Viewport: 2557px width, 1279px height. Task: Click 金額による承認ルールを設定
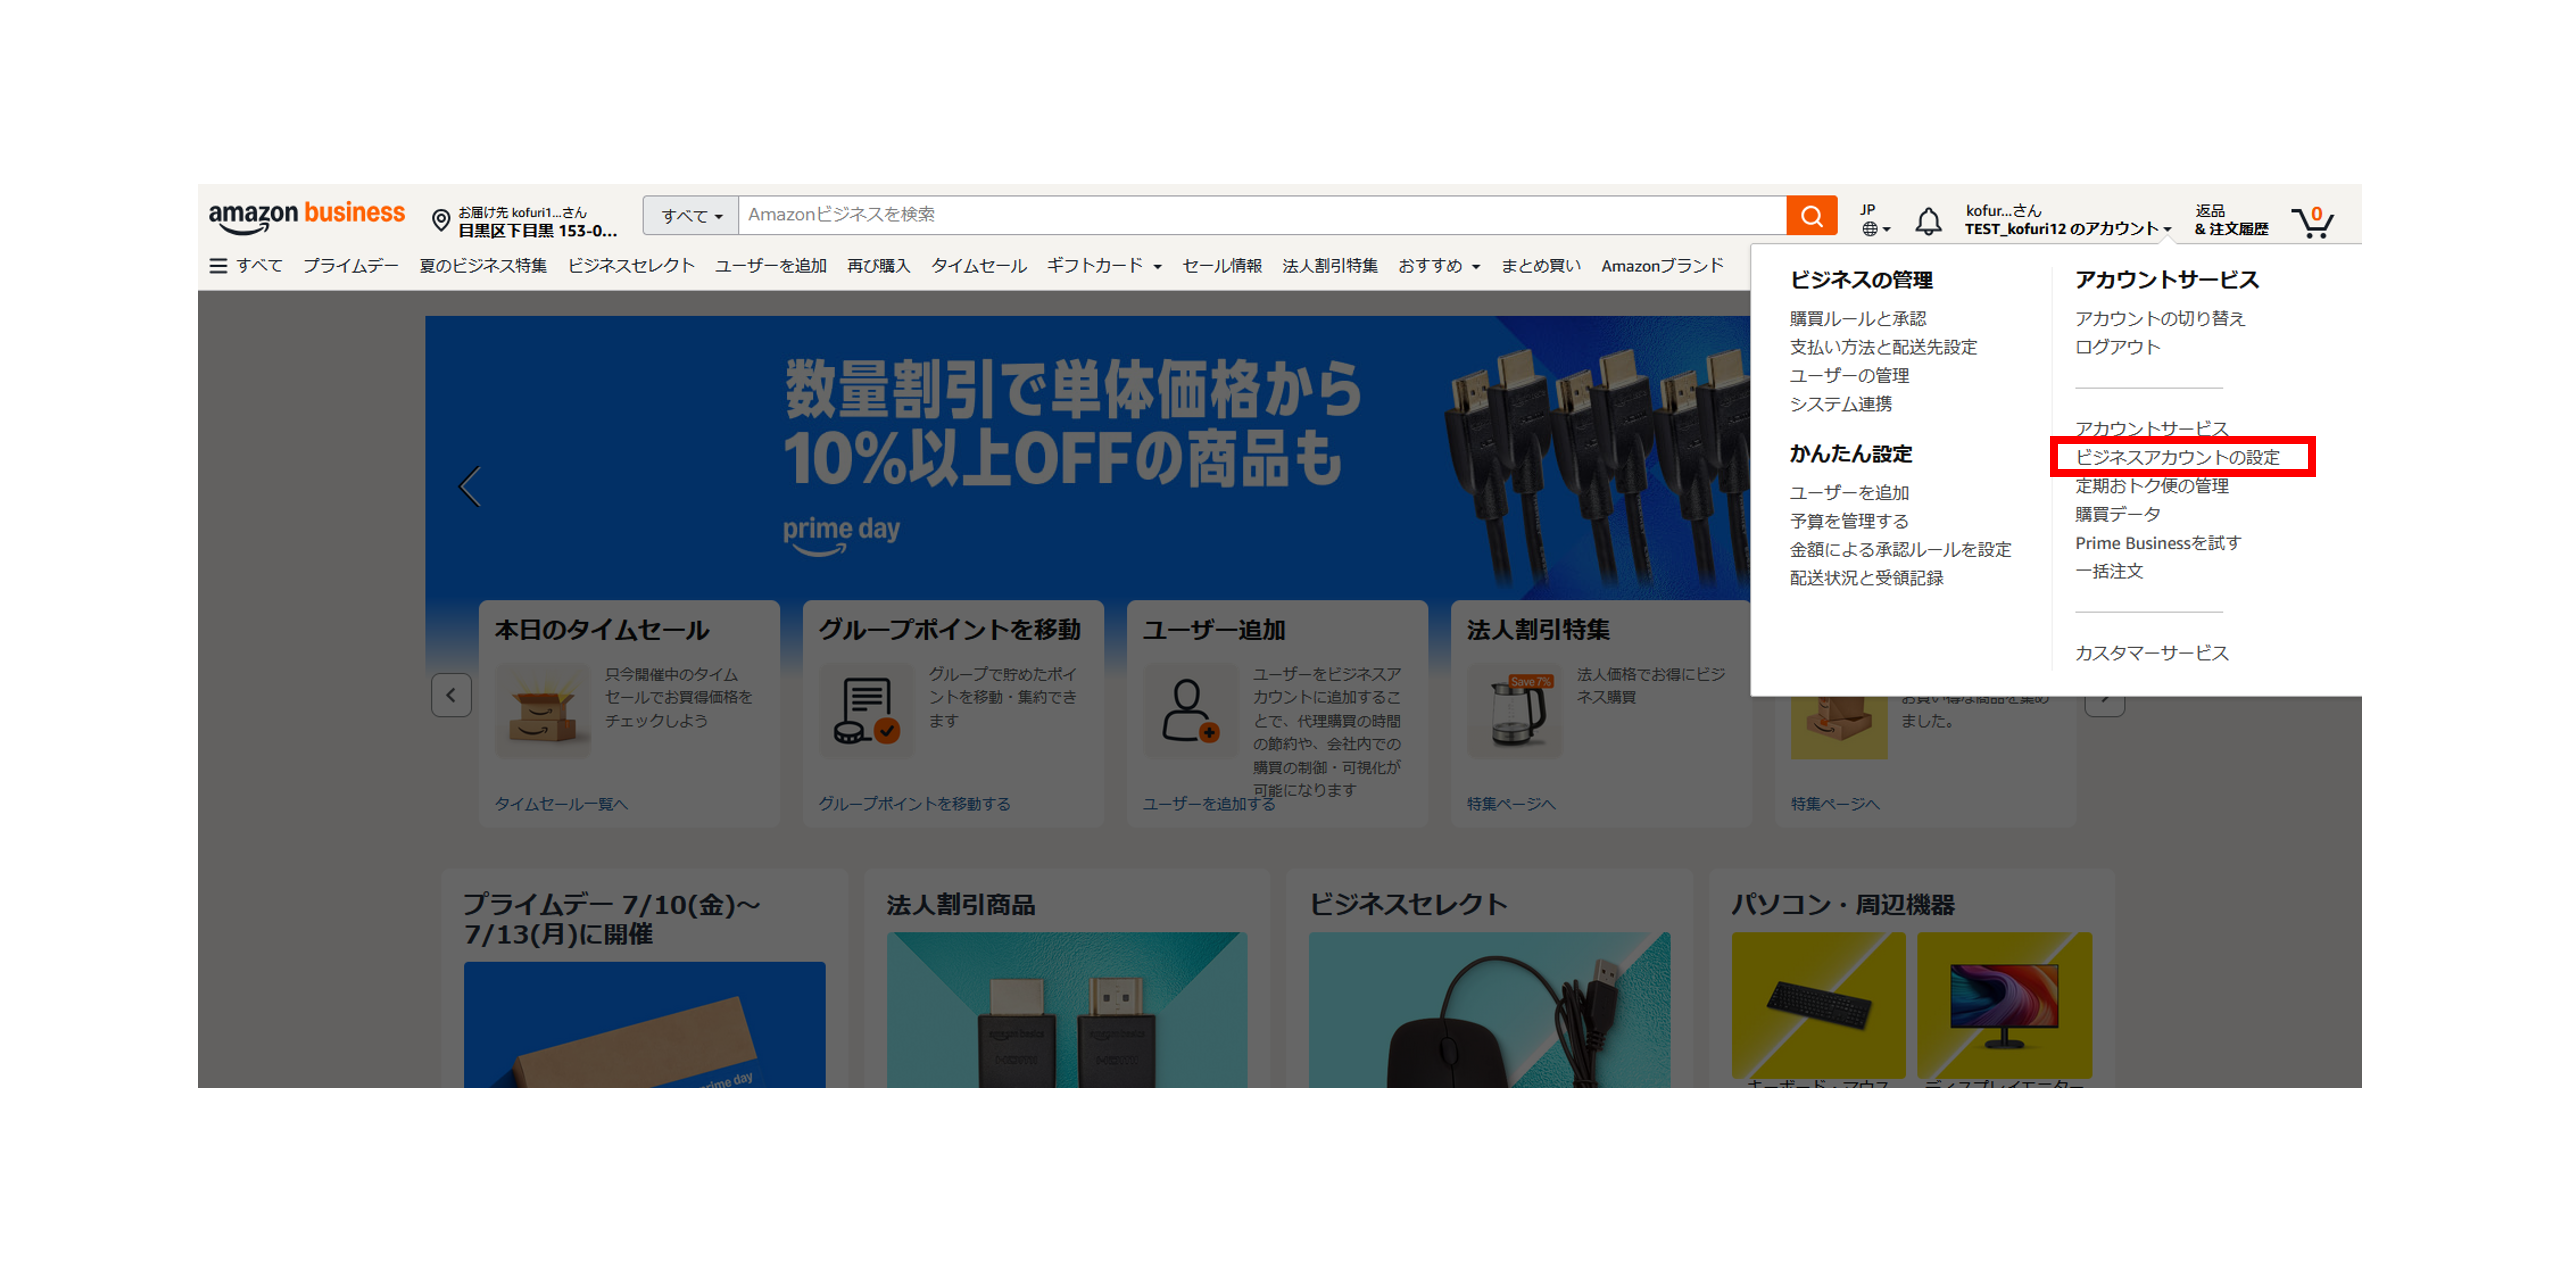click(x=1900, y=549)
